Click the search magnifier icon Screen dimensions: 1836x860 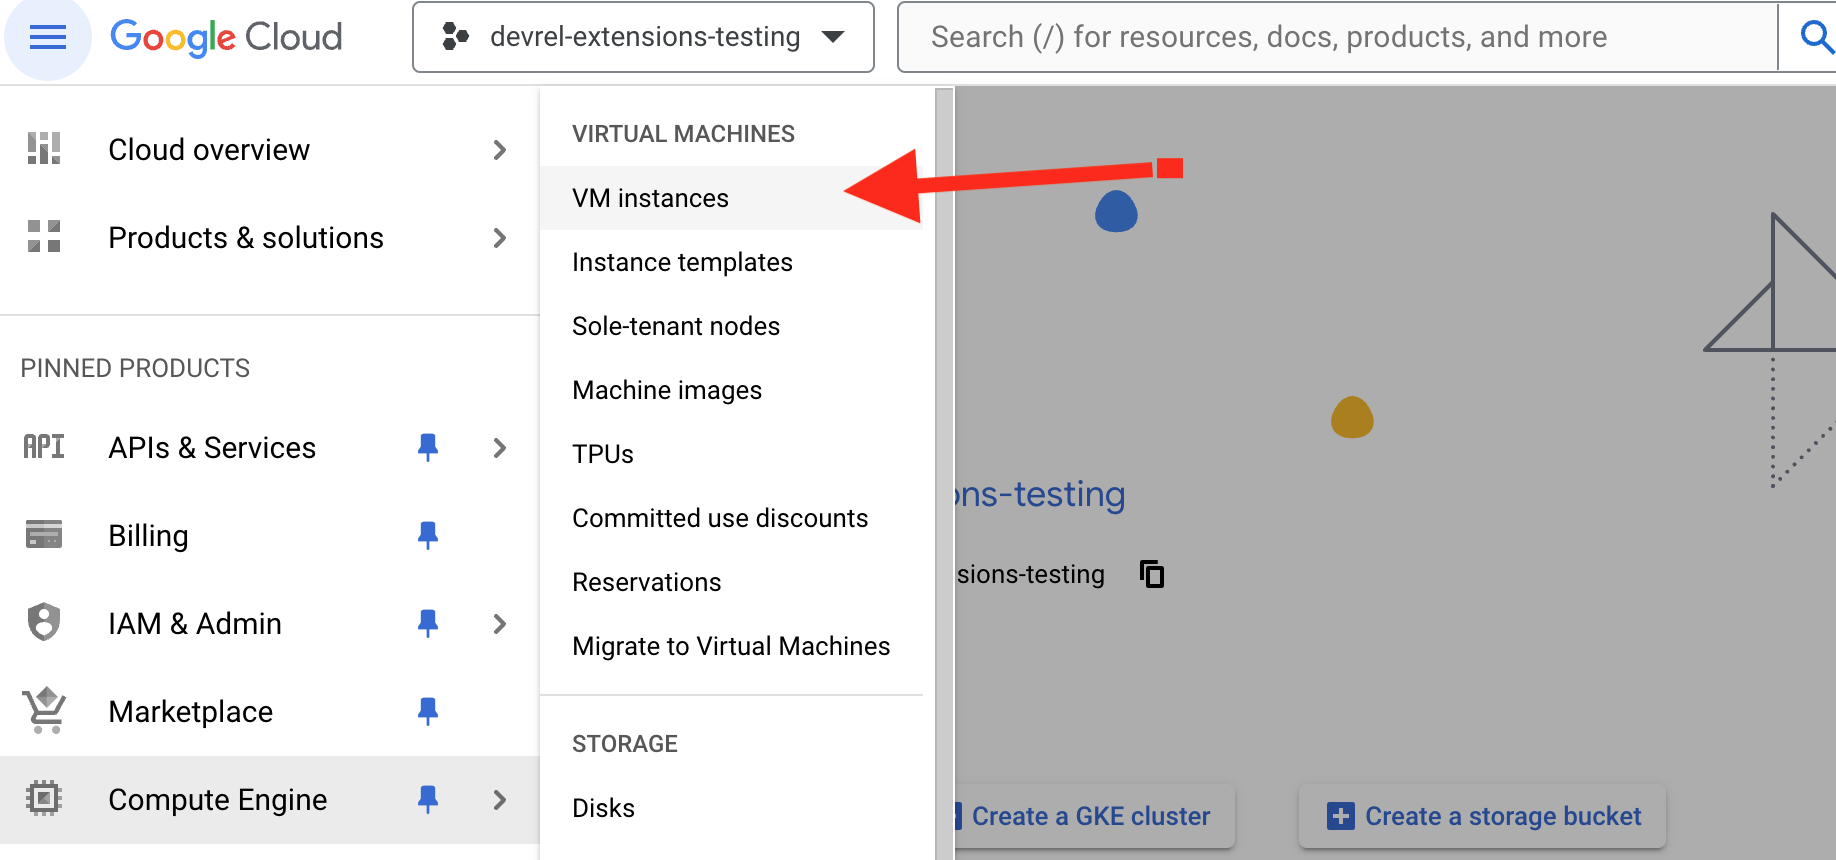[x=1814, y=37]
